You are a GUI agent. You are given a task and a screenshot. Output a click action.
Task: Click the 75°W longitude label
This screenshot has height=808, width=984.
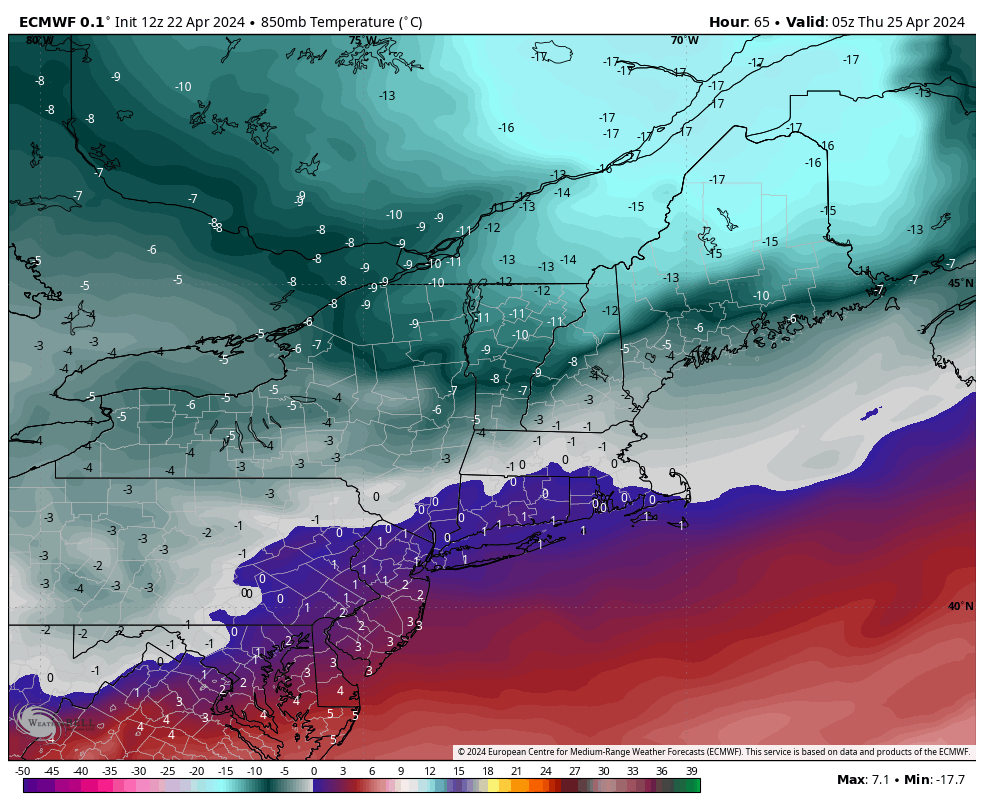[x=362, y=41]
